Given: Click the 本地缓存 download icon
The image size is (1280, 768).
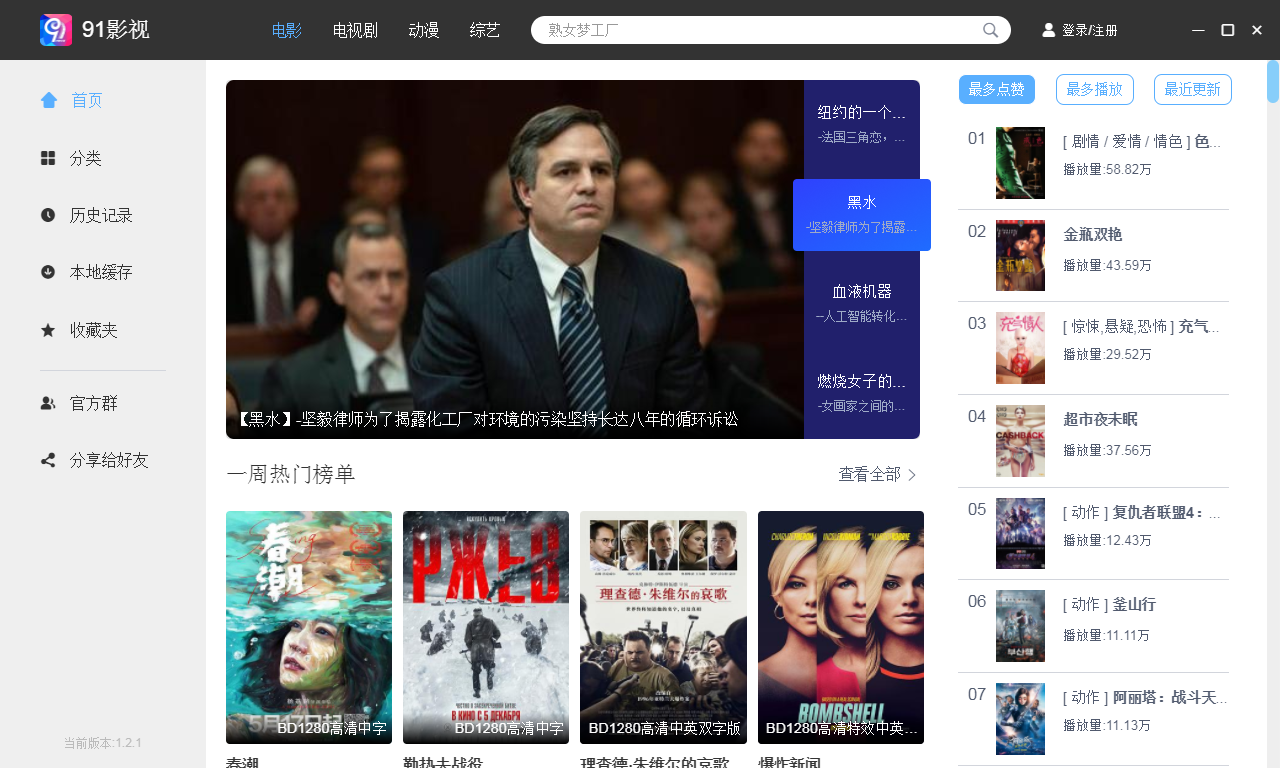Looking at the screenshot, I should (x=48, y=272).
